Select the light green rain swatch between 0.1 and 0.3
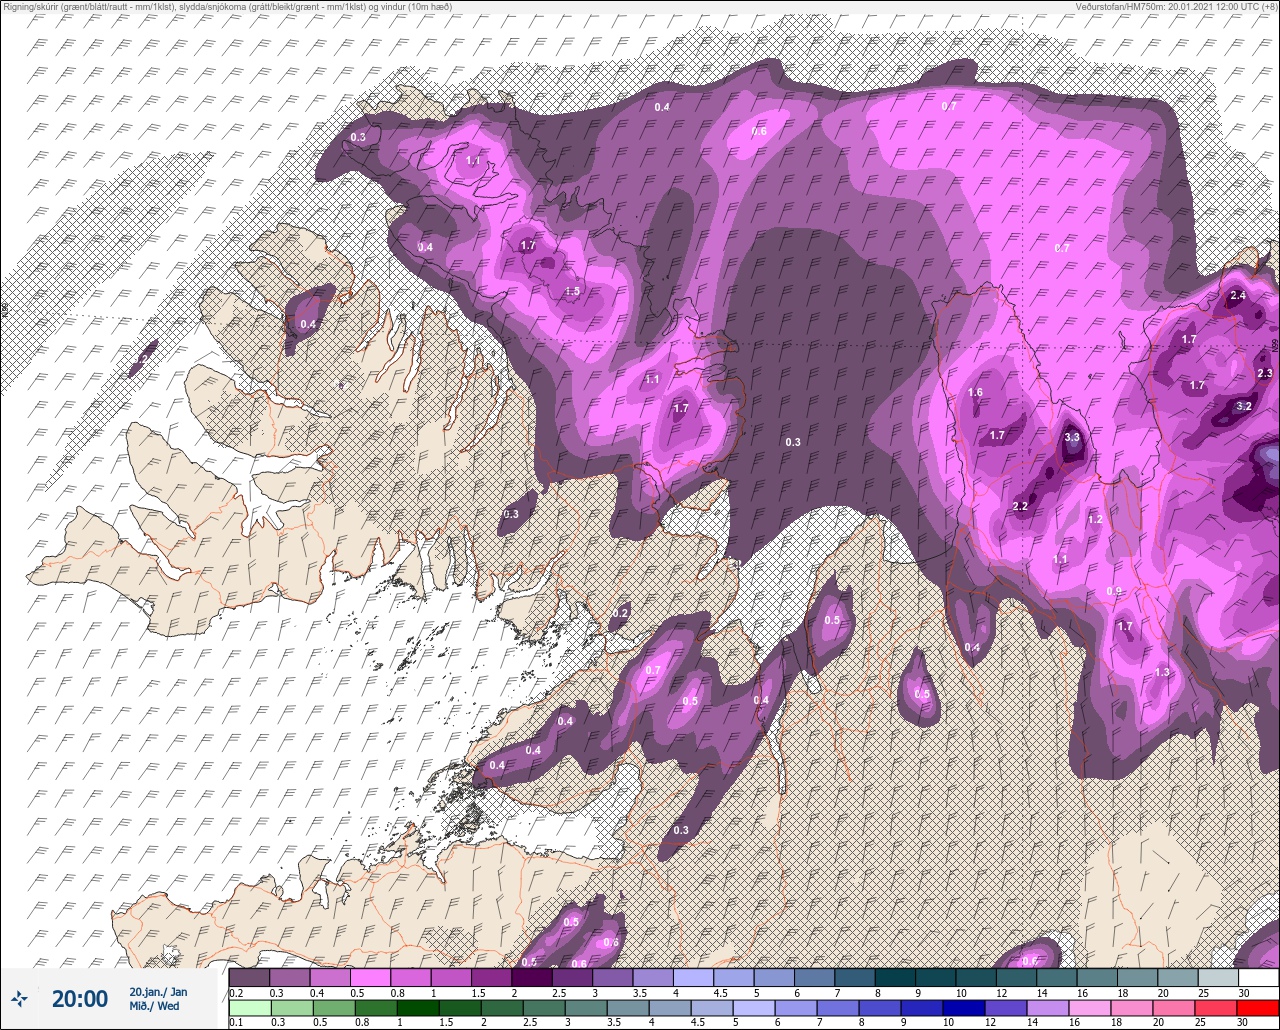This screenshot has width=1280, height=1030. point(249,1008)
